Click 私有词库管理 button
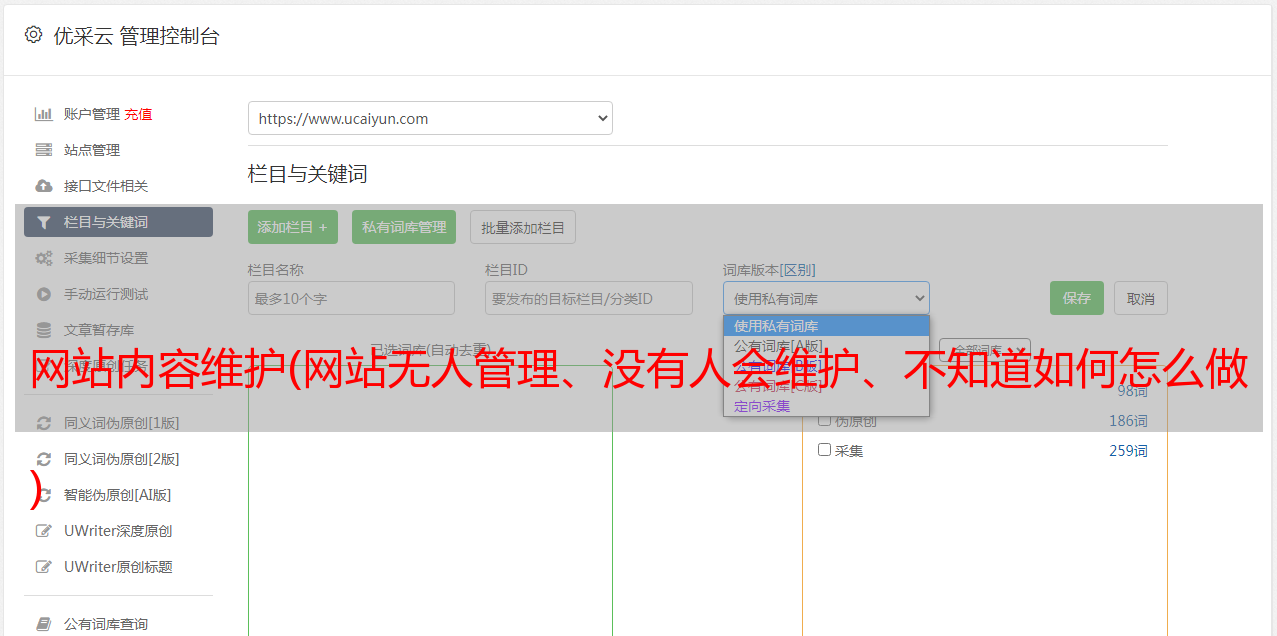Screen dimensions: 1277x636 404,227
